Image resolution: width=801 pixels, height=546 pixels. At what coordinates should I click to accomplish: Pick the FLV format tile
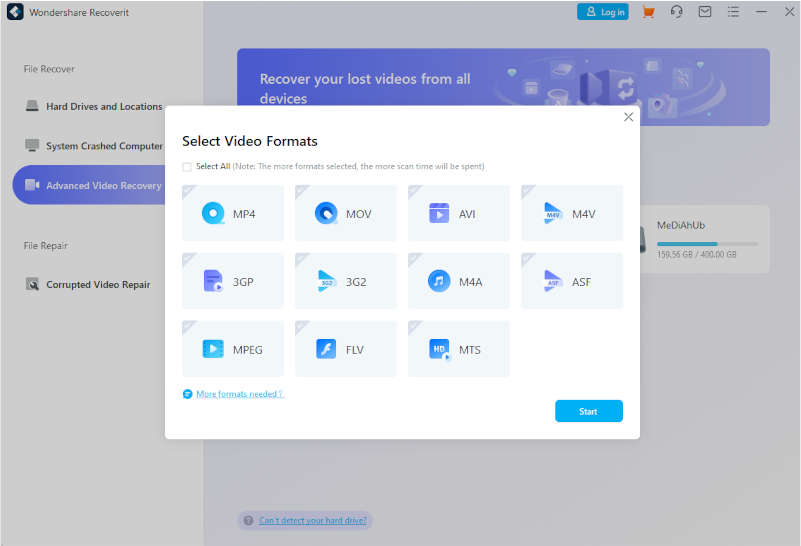tap(345, 349)
